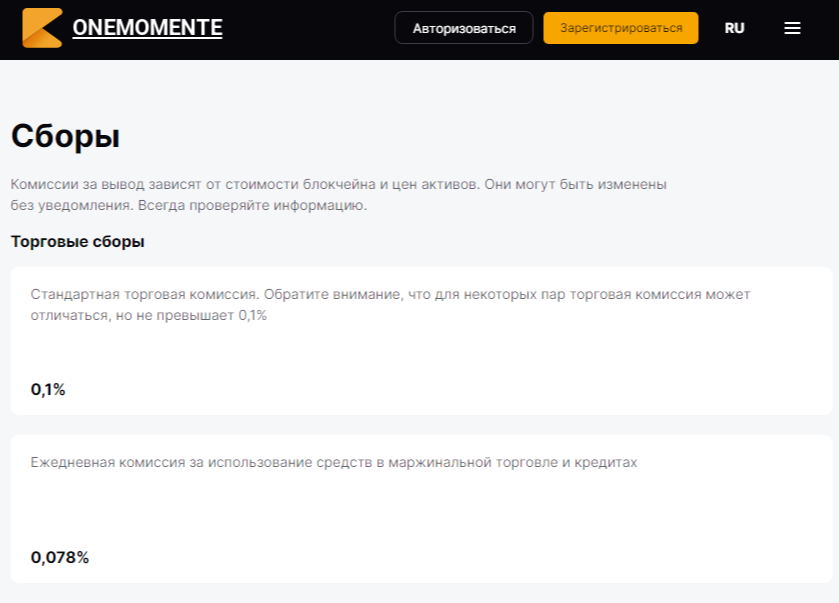Image resolution: width=839 pixels, height=603 pixels.
Task: Open the hamburger menu in header
Action: click(792, 28)
